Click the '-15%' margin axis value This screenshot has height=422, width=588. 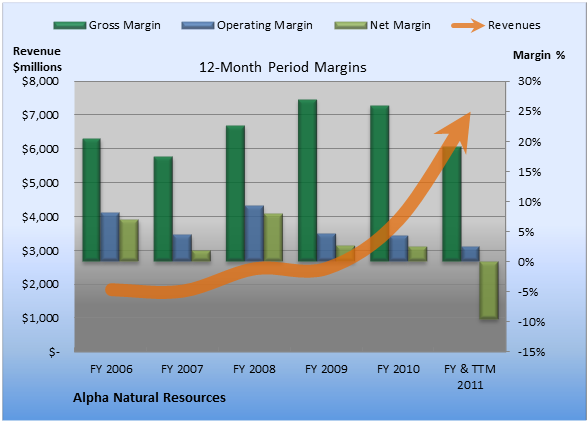pos(531,352)
